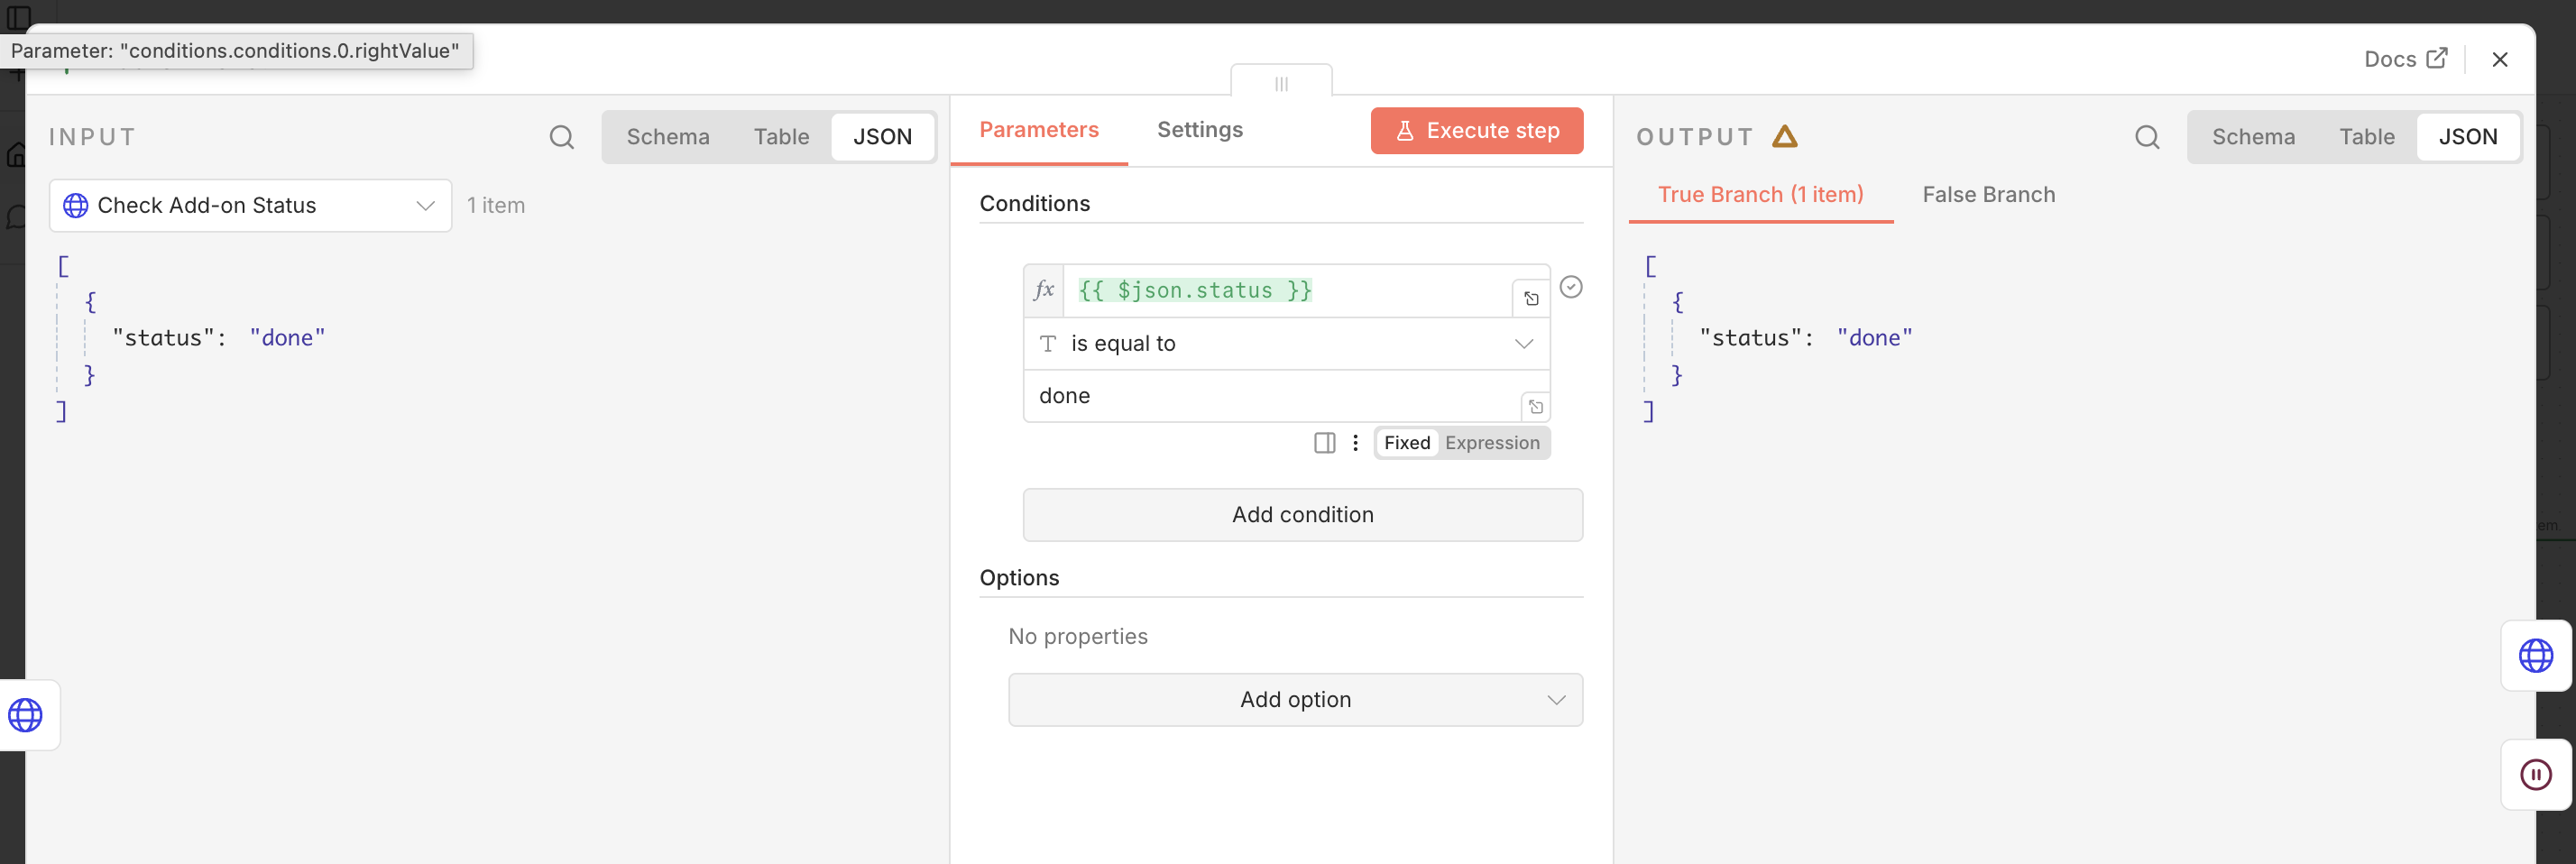Screen dimensions: 2576x864
Task: Click the '1 item' count label
Action: click(x=495, y=206)
